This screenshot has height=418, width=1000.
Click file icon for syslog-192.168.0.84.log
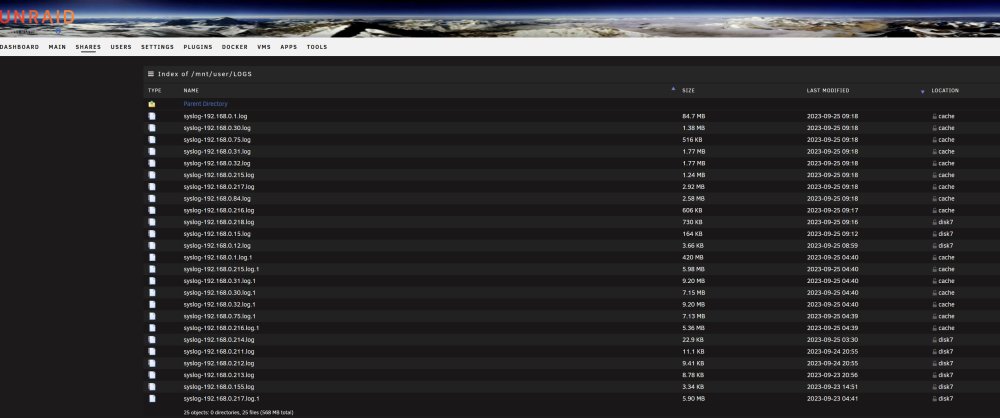point(152,198)
